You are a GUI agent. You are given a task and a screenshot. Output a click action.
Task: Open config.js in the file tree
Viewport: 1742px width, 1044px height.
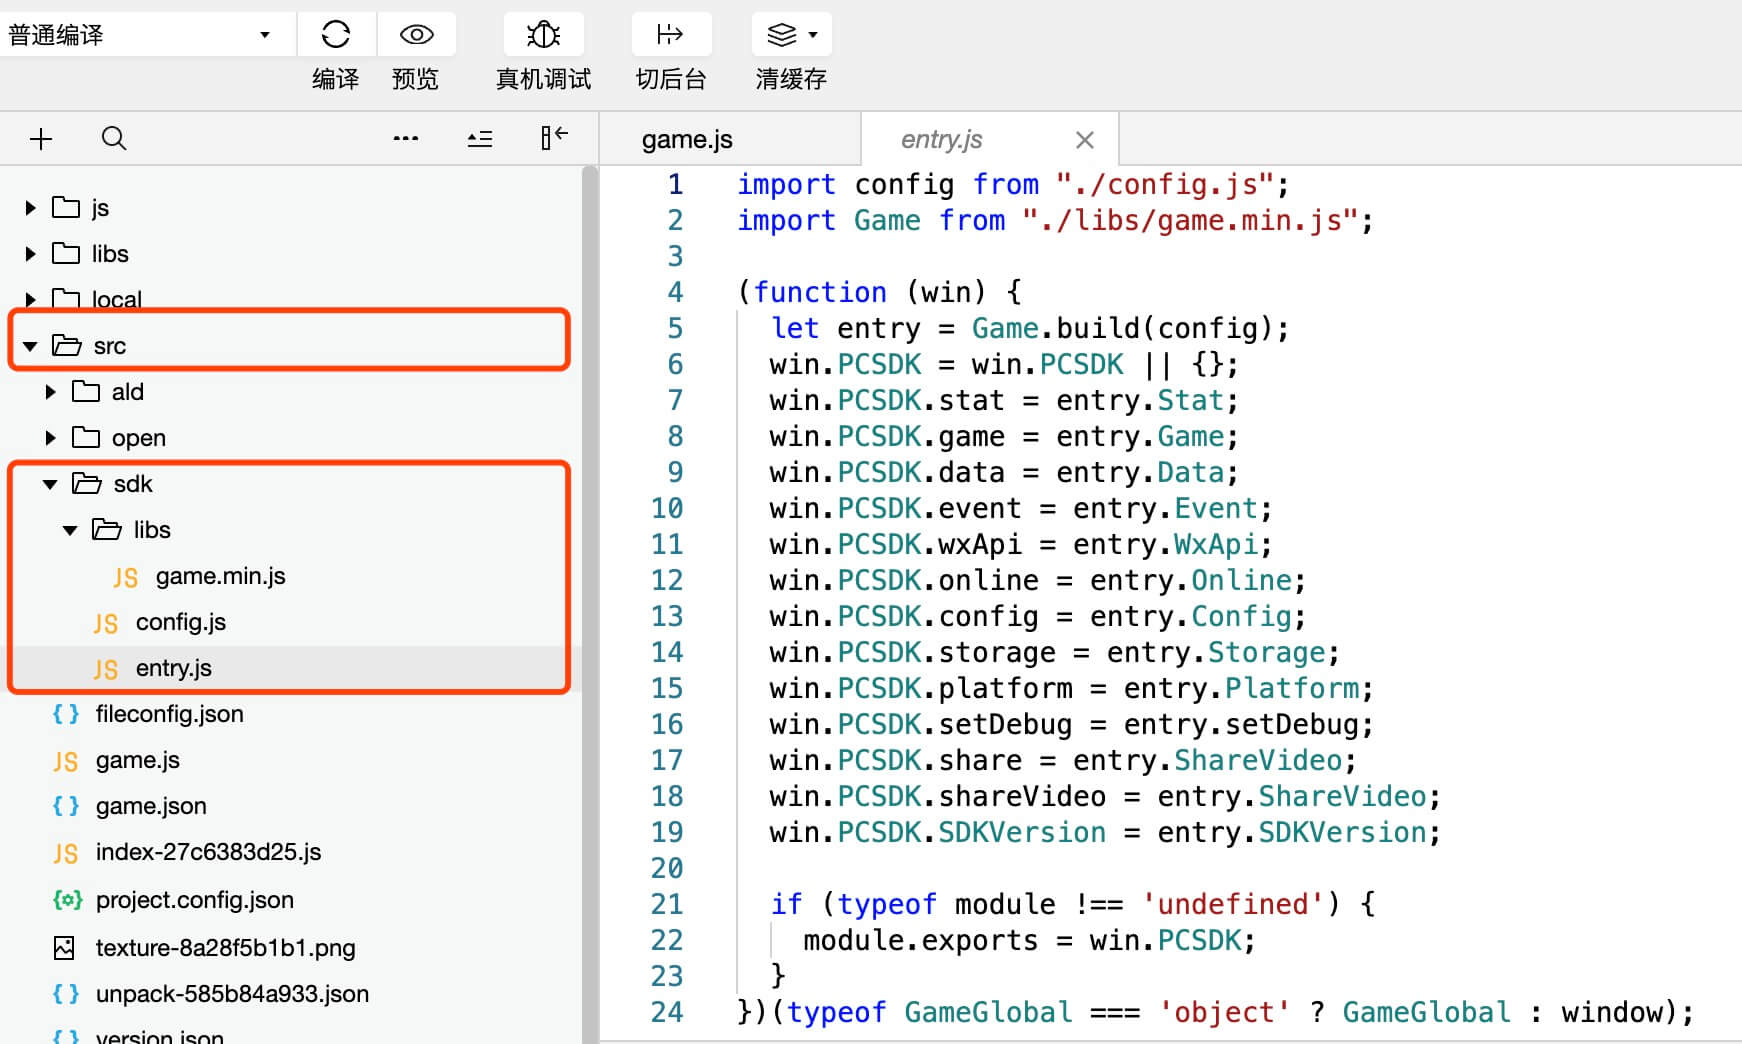tap(180, 622)
